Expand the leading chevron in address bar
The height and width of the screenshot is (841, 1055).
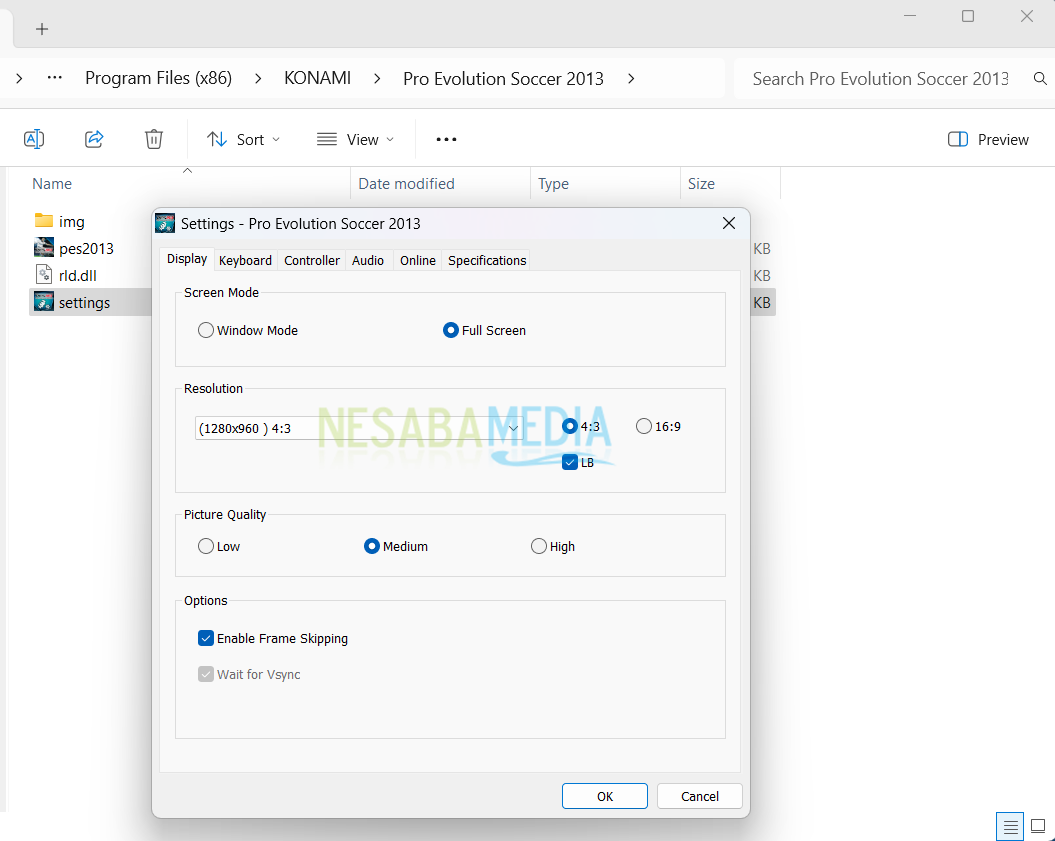(19, 79)
